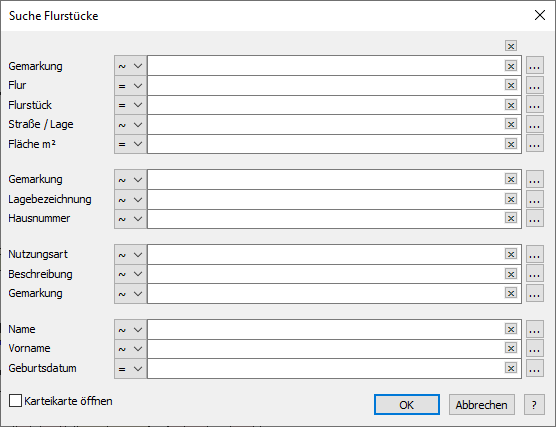Clear the Nutzungsart field X icon

point(511,254)
